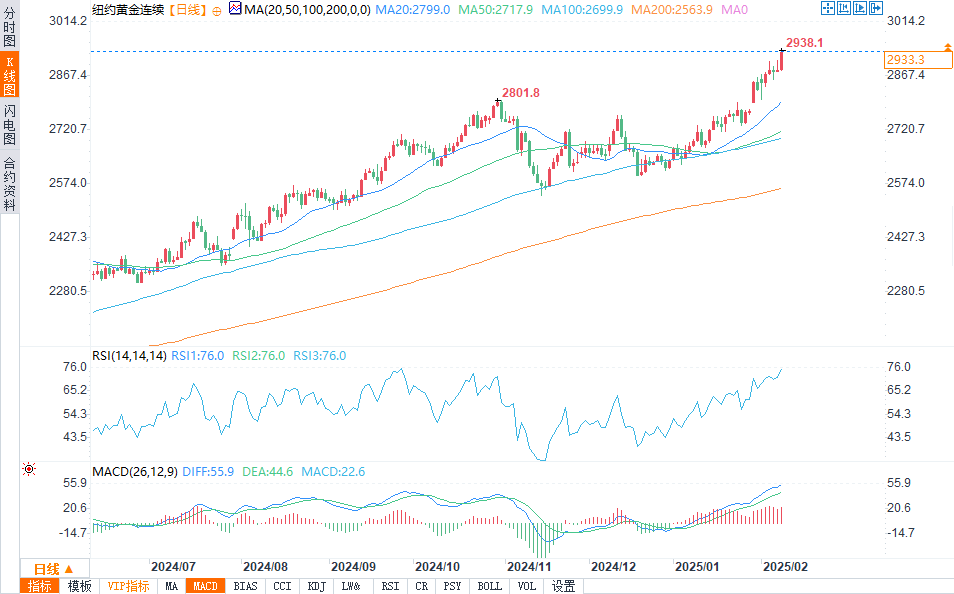Click the MA indicator chart icon beside title

point(234,9)
